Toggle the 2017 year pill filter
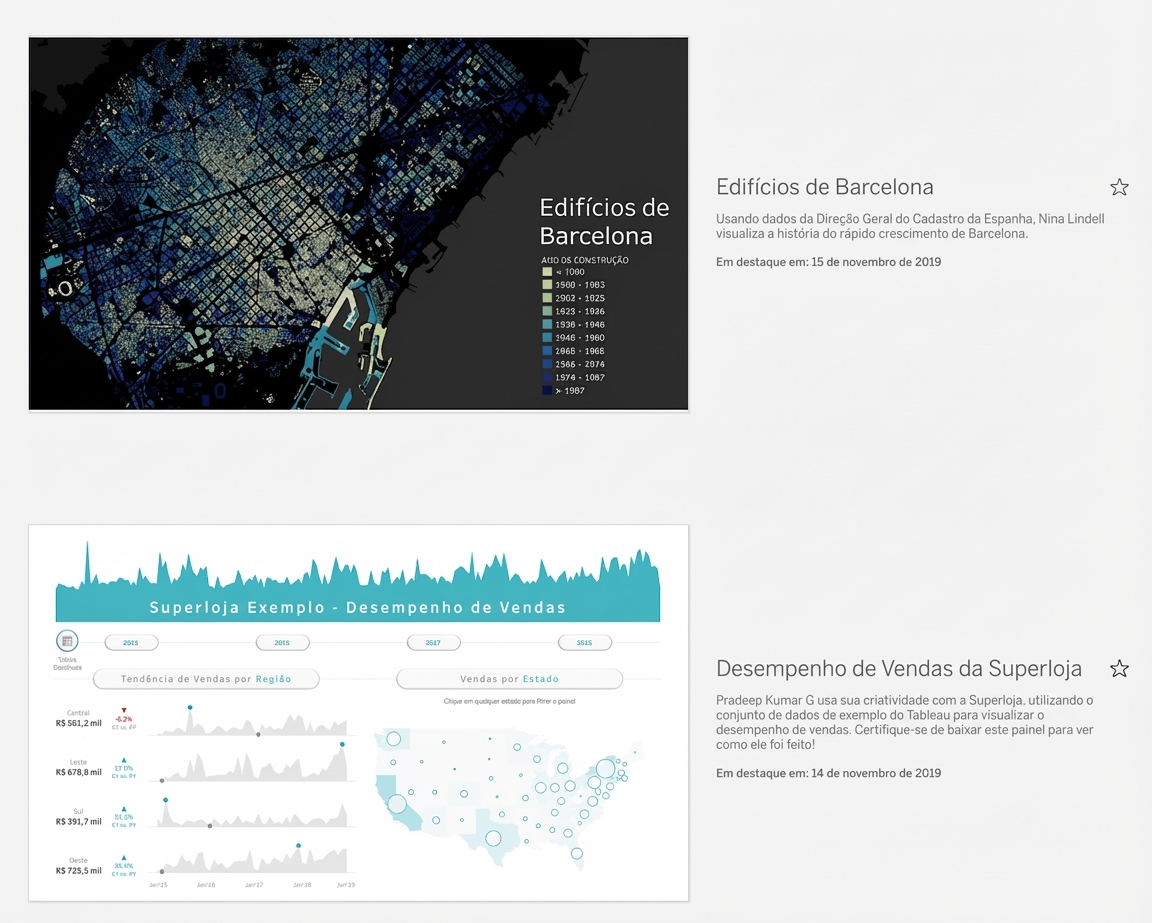This screenshot has width=1152, height=923. [433, 642]
